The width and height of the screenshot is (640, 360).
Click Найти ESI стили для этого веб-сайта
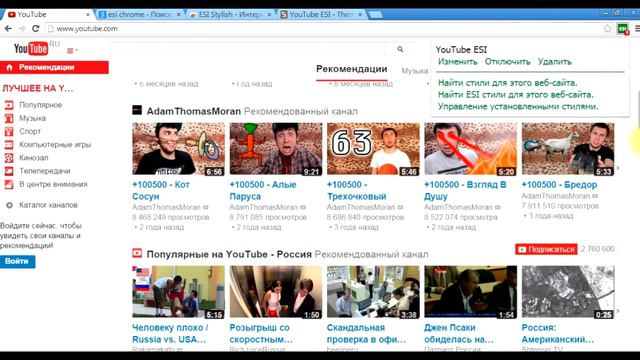516,94
